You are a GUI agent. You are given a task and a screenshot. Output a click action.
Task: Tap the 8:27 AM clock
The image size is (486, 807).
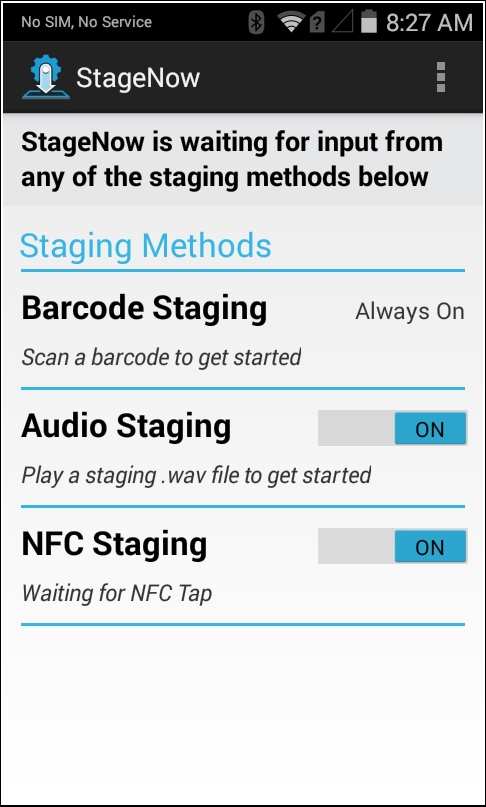click(x=429, y=23)
